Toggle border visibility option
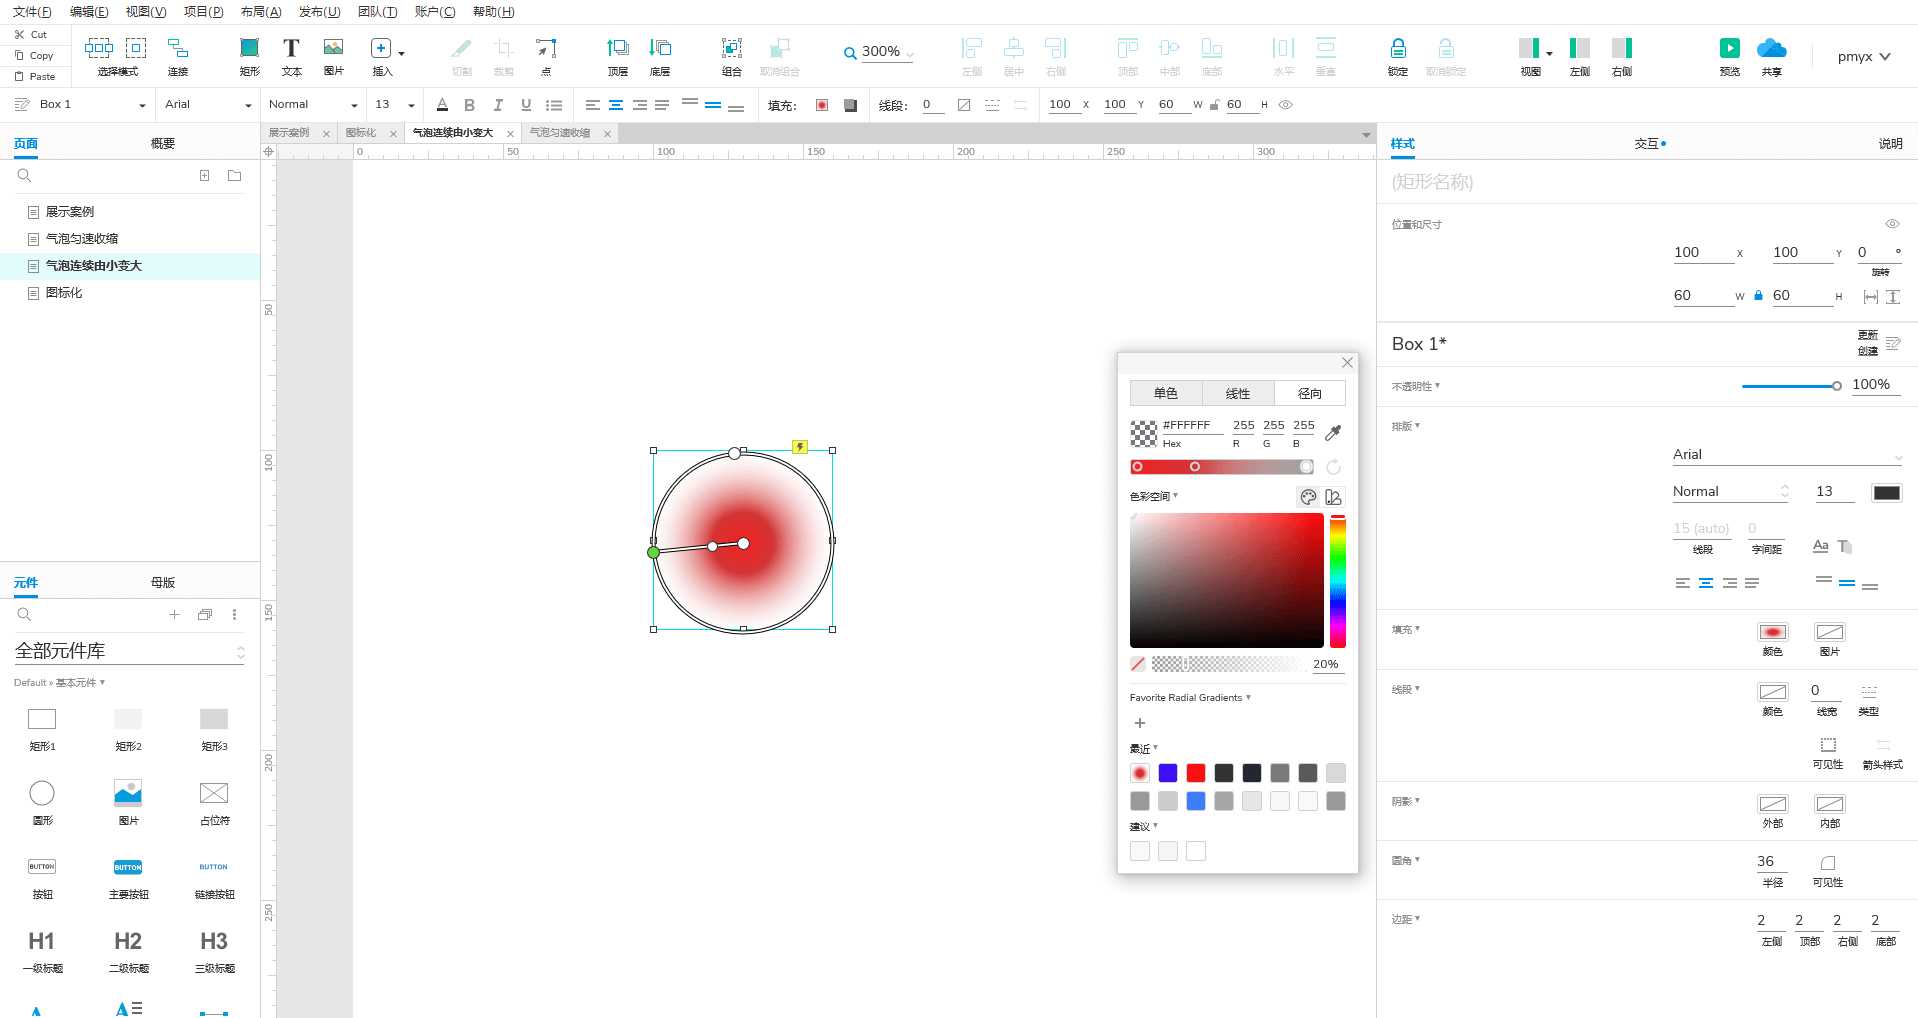 click(x=1828, y=745)
